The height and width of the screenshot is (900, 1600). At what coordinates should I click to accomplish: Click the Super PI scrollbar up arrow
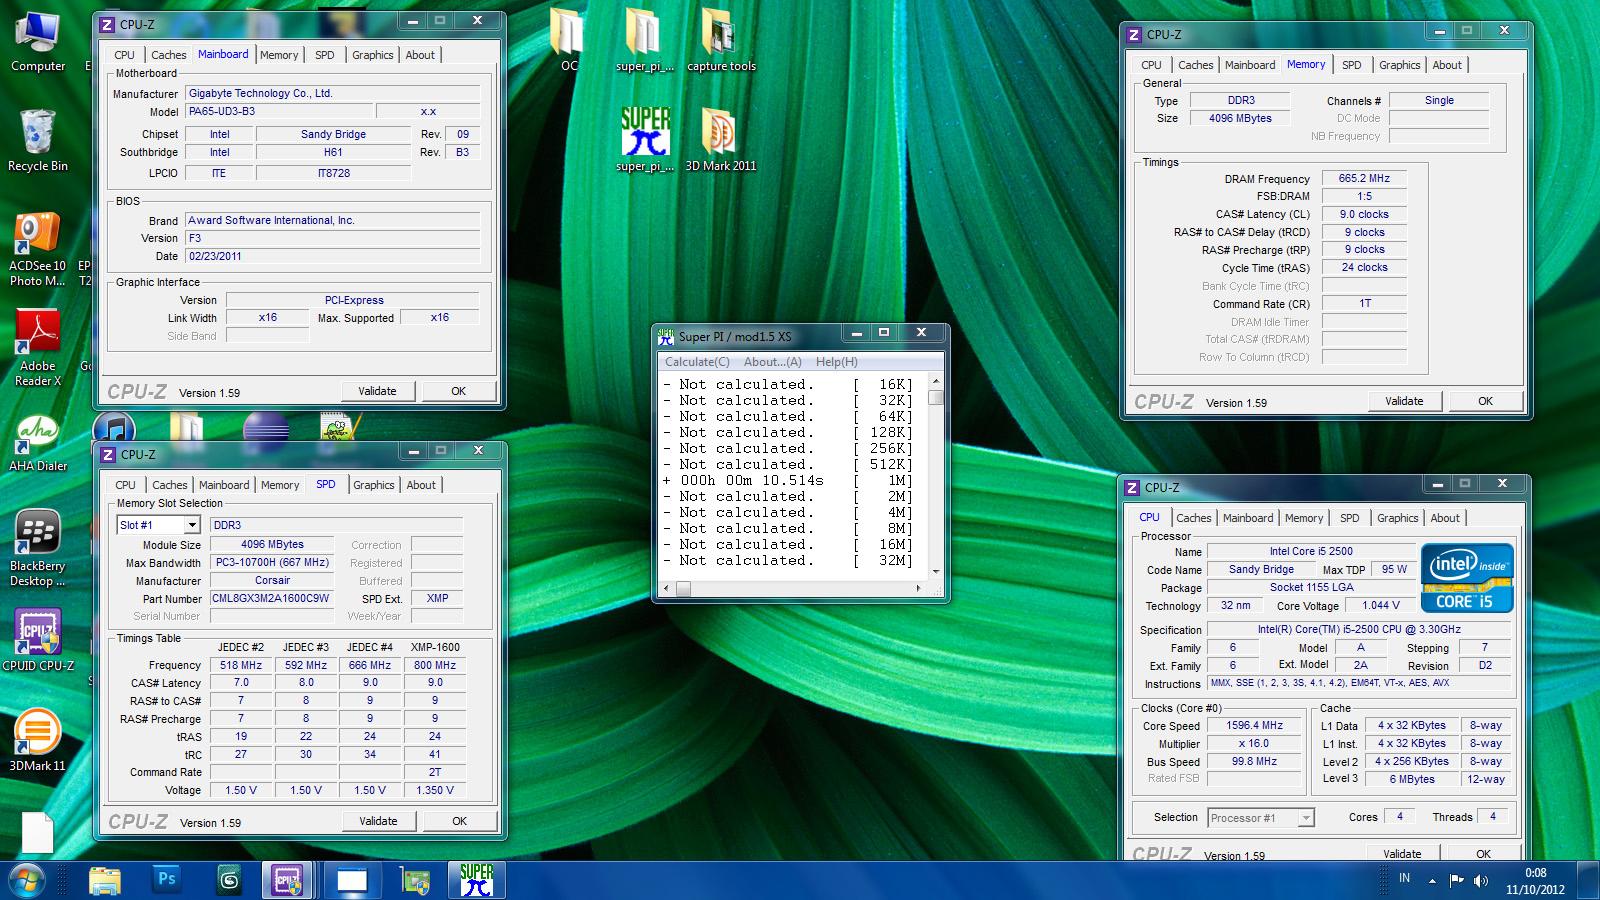(x=936, y=382)
